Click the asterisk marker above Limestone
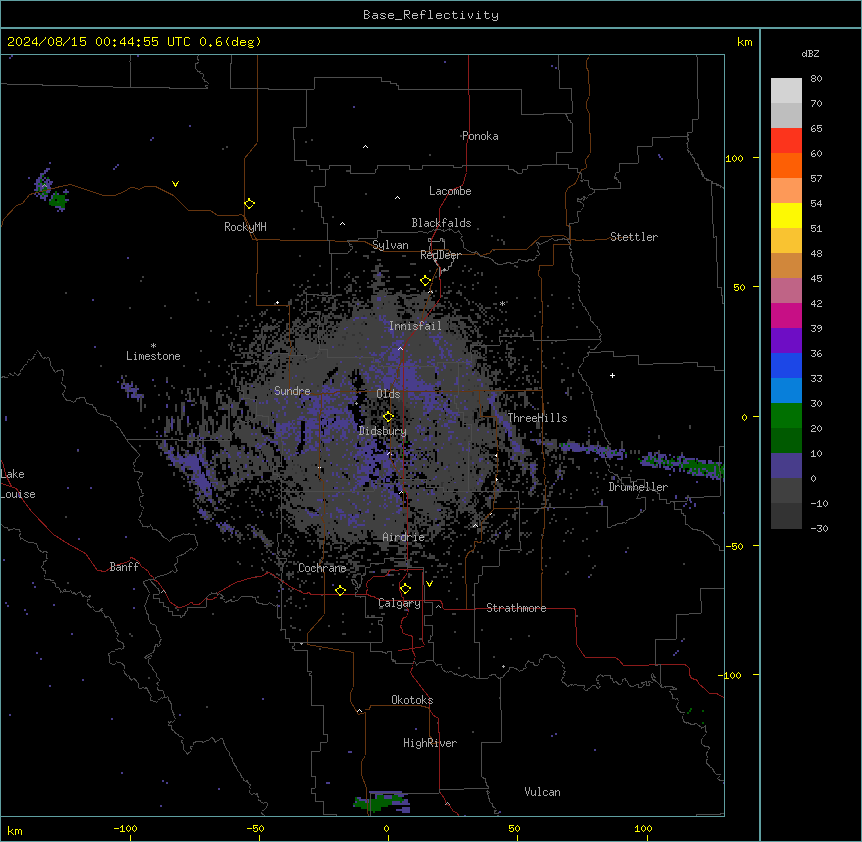Image resolution: width=862 pixels, height=842 pixels. click(153, 346)
